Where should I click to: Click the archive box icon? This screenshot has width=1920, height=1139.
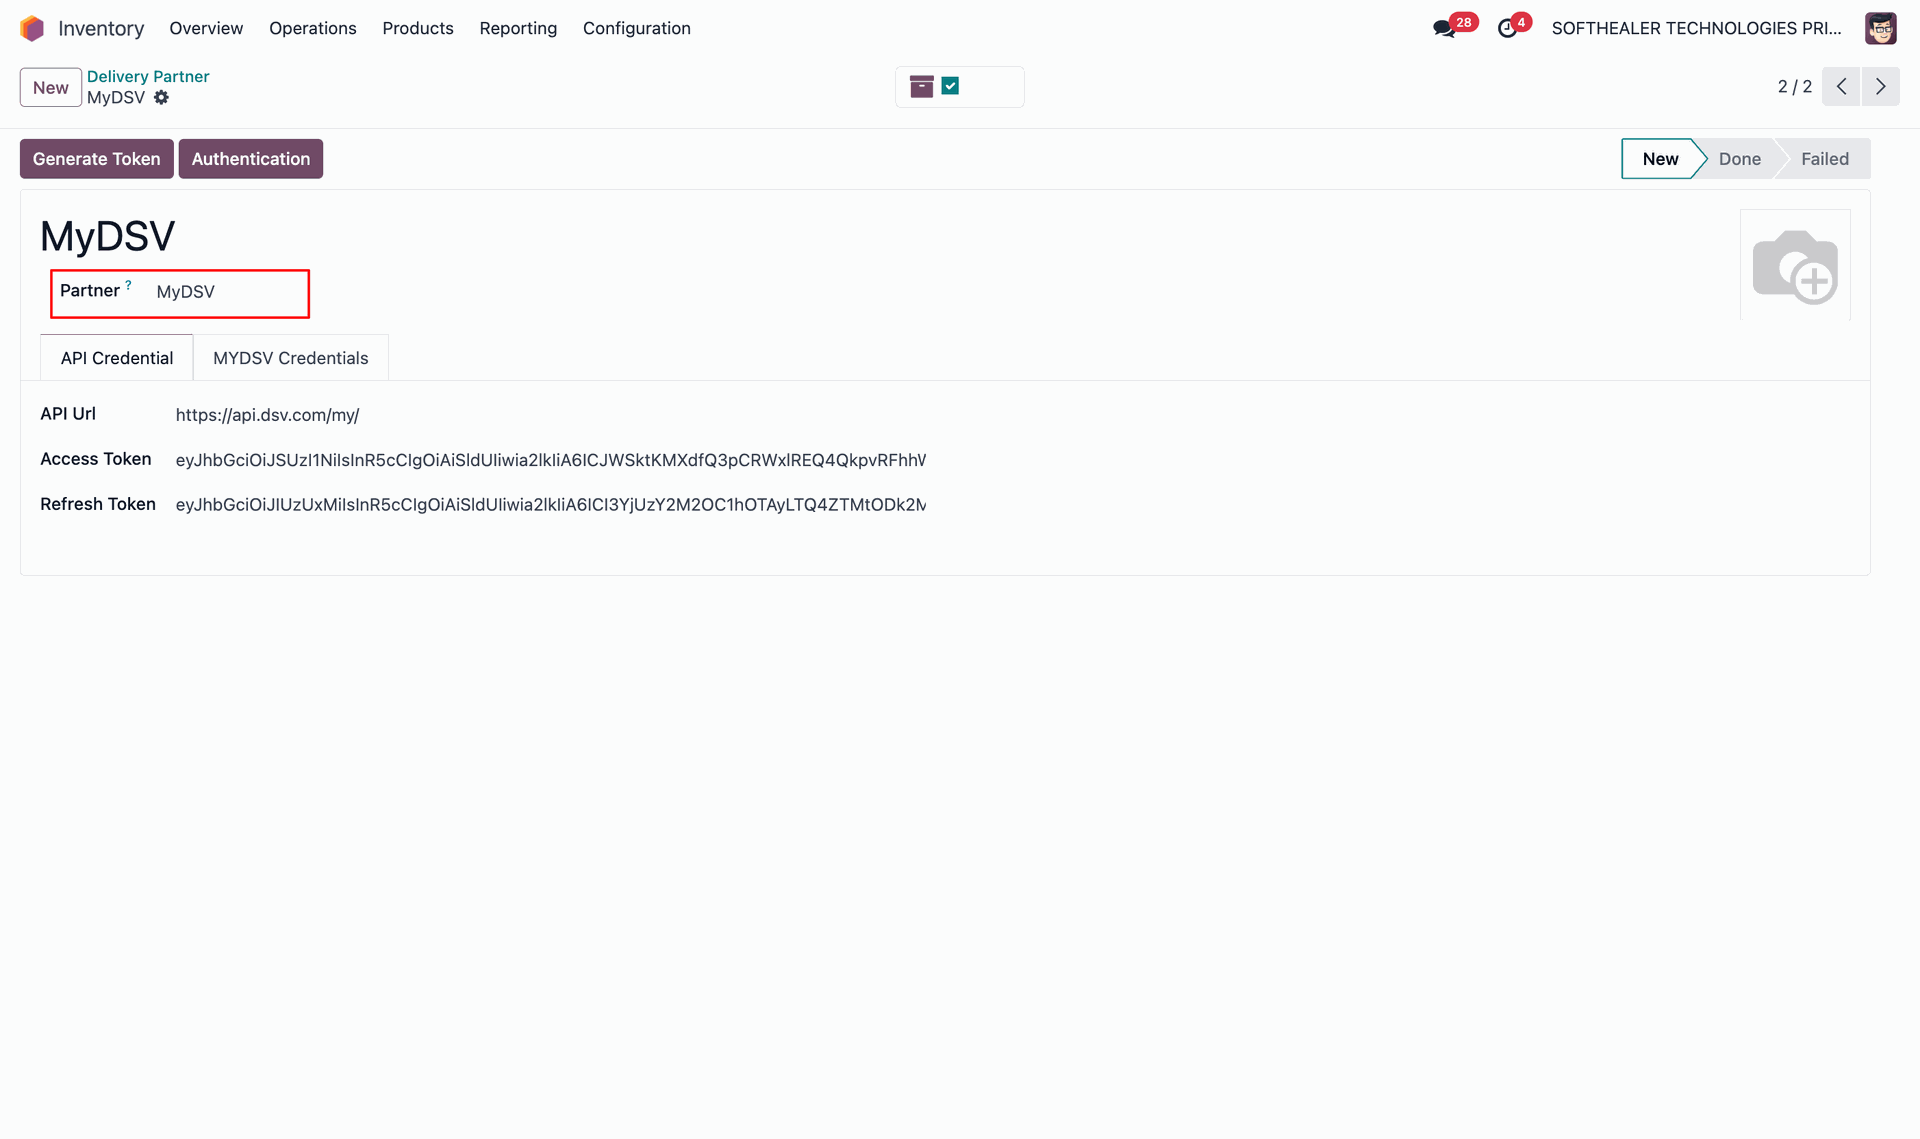pyautogui.click(x=921, y=87)
